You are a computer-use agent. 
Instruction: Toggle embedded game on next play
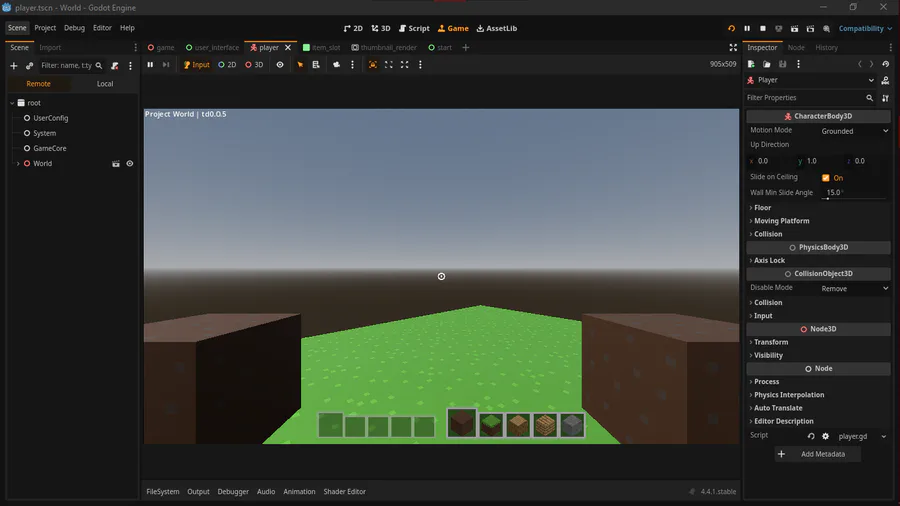coord(373,65)
